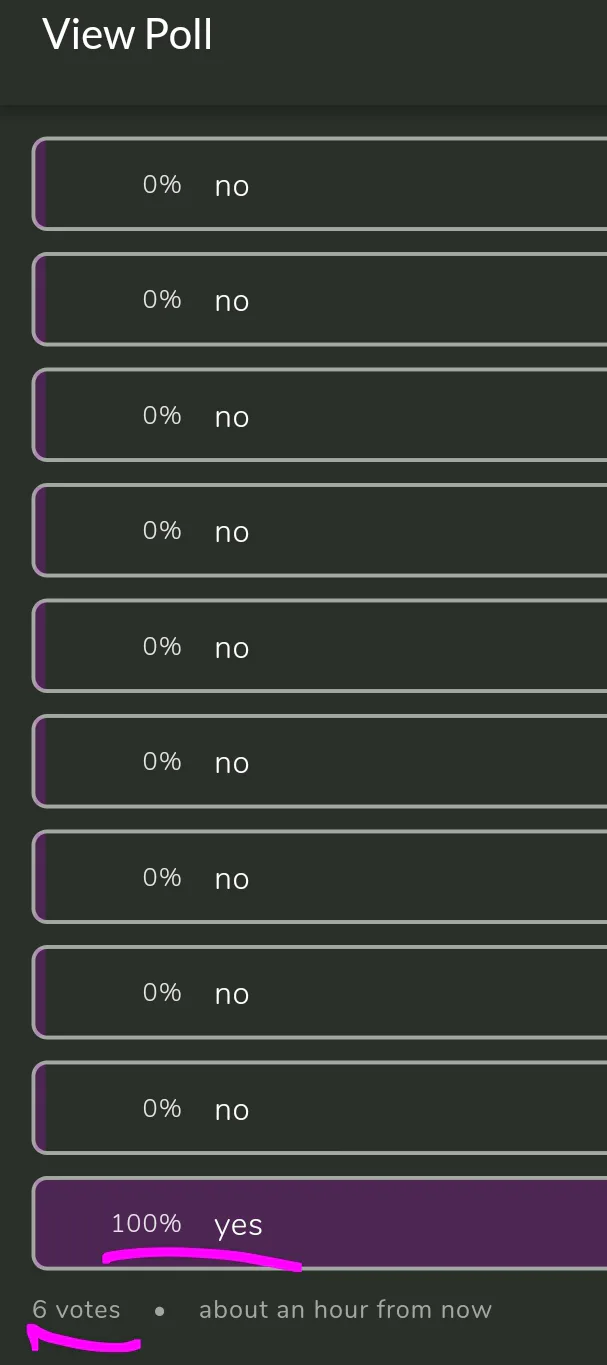Image resolution: width=607 pixels, height=1365 pixels.
Task: Pick the third "no" poll option
Action: click(320, 415)
